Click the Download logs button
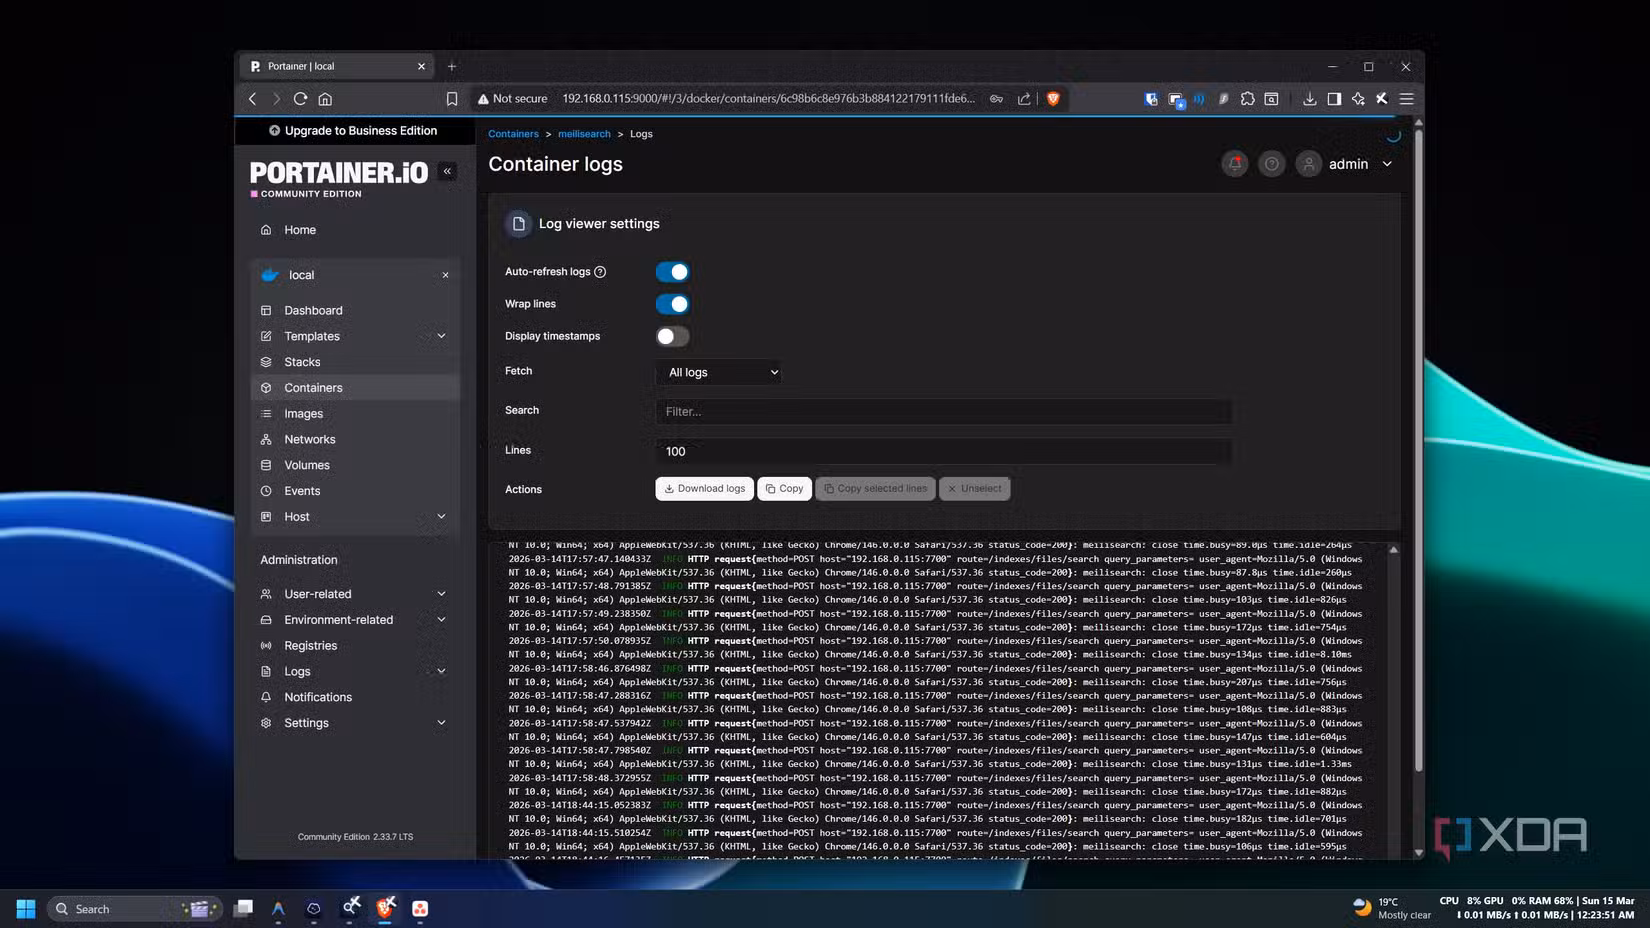1650x928 pixels. pyautogui.click(x=704, y=488)
